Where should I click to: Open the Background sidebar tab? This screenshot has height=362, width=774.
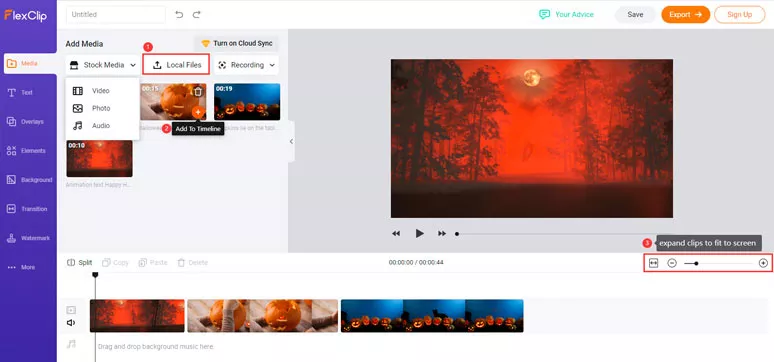click(x=29, y=180)
